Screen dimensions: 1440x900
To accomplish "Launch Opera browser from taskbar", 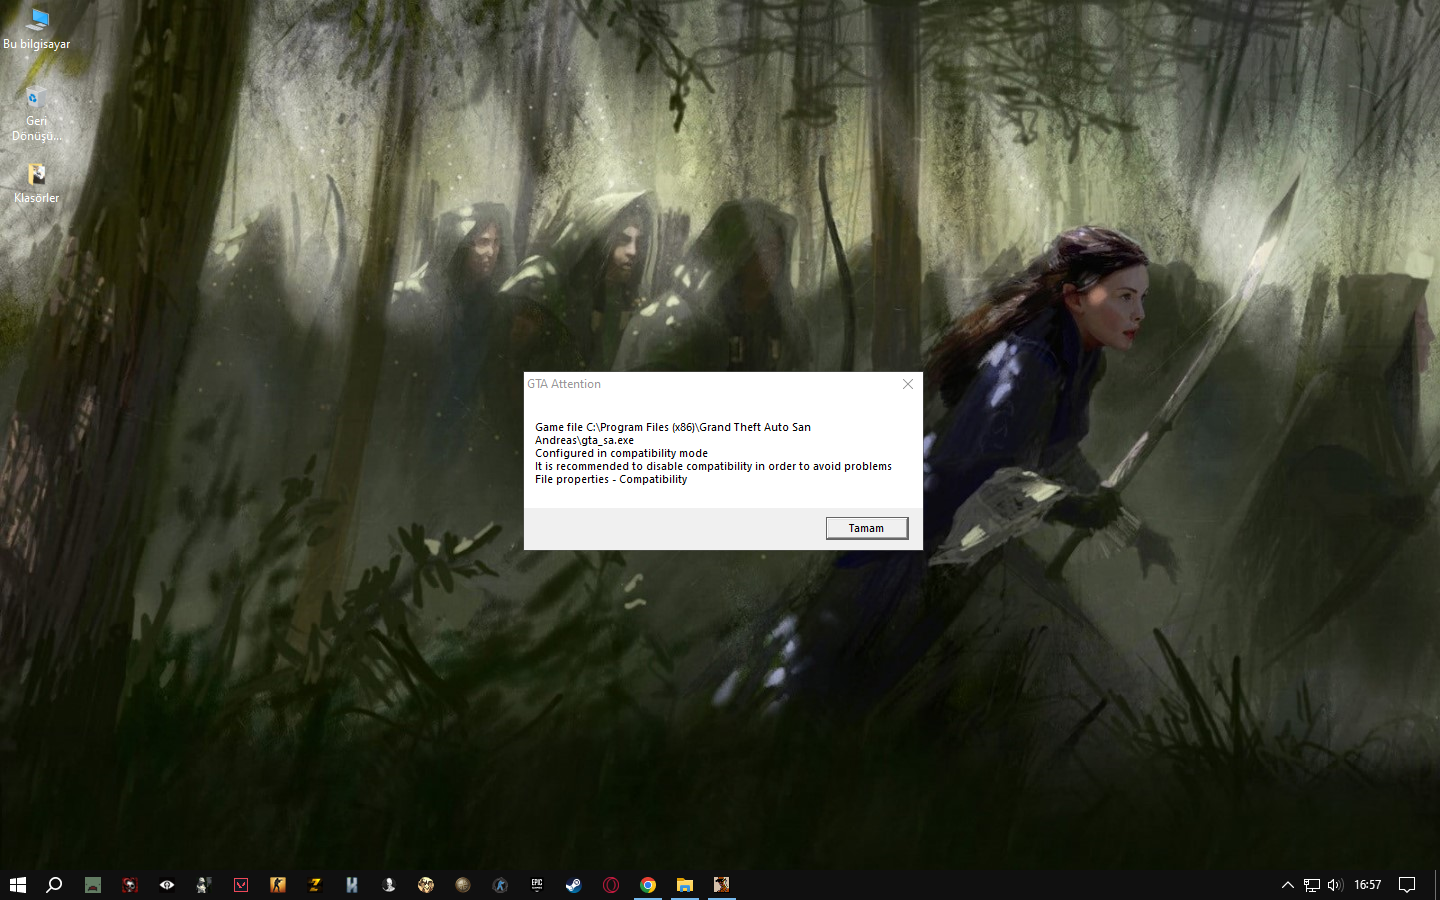I will coord(611,885).
